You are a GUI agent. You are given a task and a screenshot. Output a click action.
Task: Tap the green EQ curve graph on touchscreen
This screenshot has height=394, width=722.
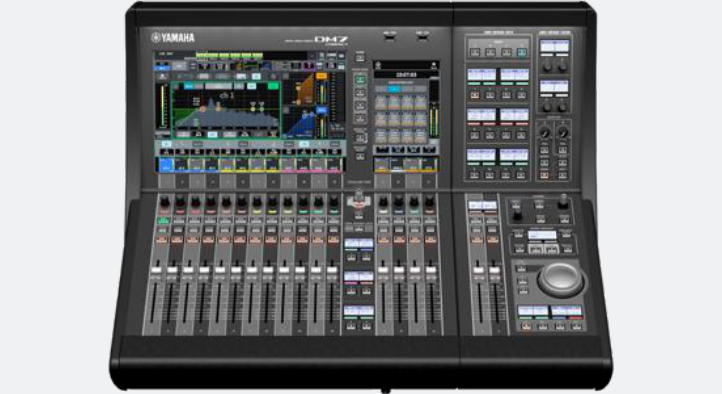pyautogui.click(x=226, y=110)
